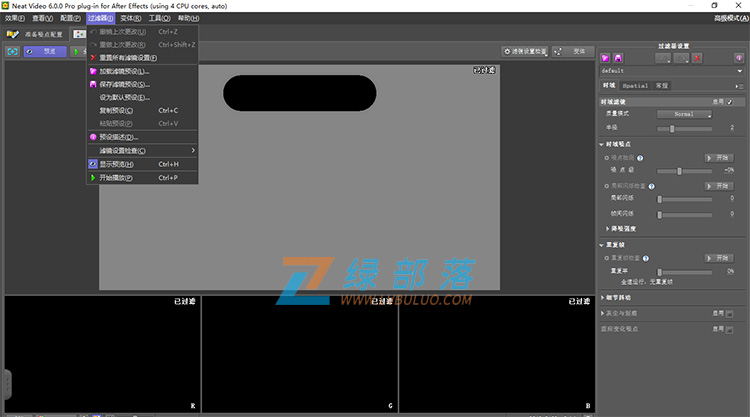The height and width of the screenshot is (417, 750).
Task: Open the 帮助(H) menu
Action: click(188, 18)
